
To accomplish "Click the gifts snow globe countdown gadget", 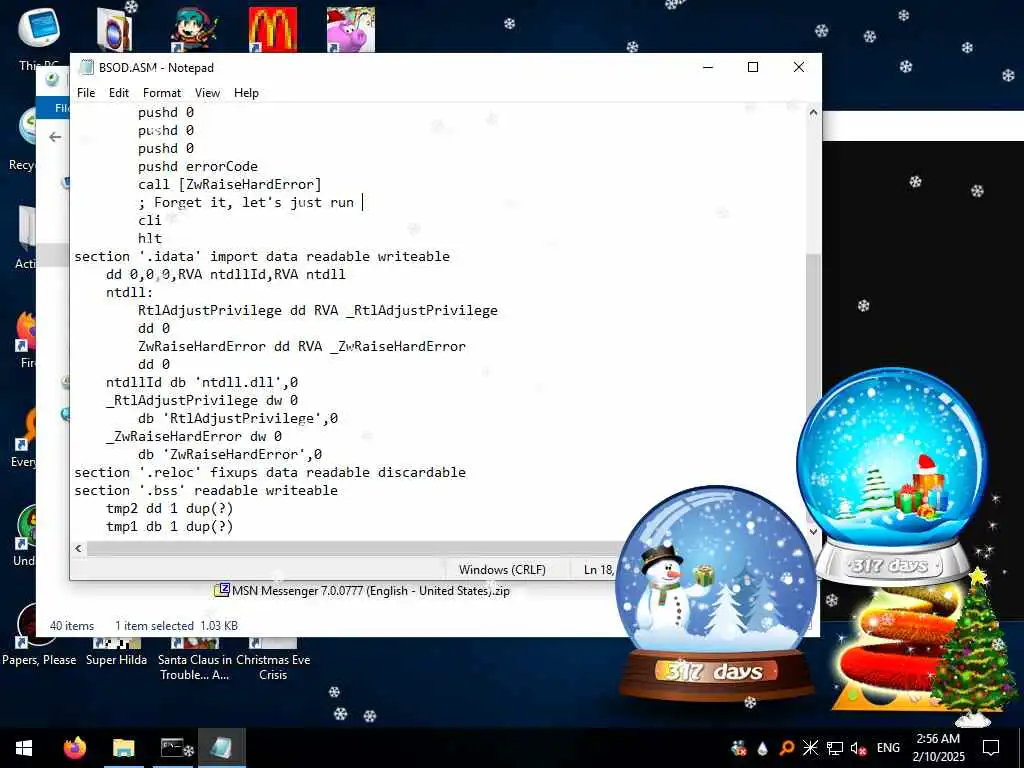I will (891, 473).
